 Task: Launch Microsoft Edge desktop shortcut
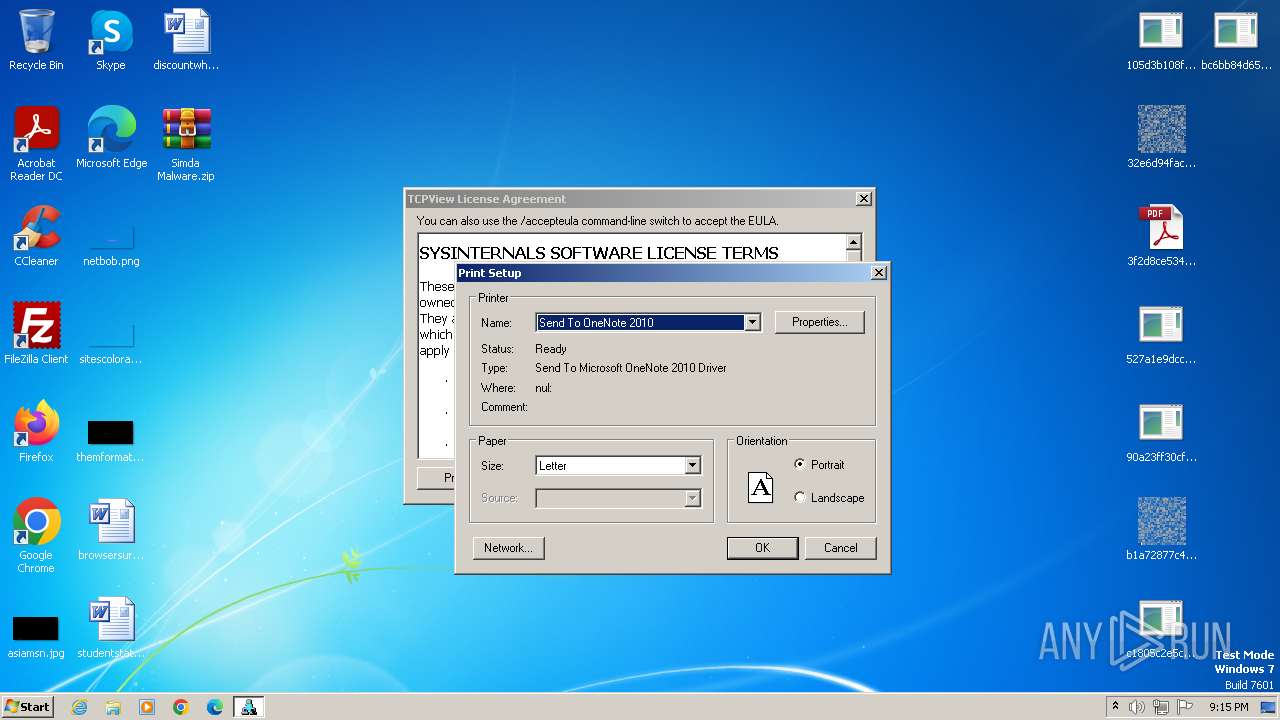[111, 138]
